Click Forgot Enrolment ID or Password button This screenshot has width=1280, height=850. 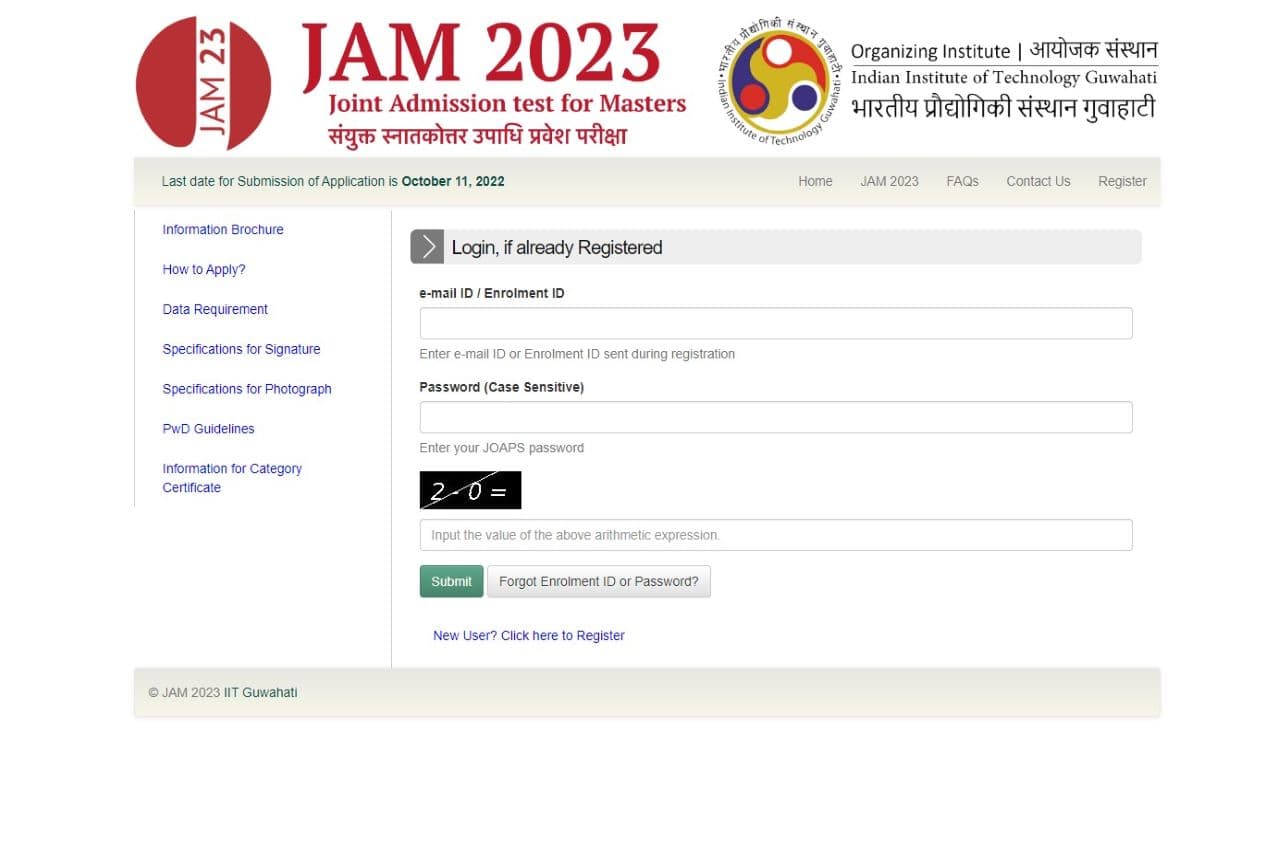(x=599, y=581)
